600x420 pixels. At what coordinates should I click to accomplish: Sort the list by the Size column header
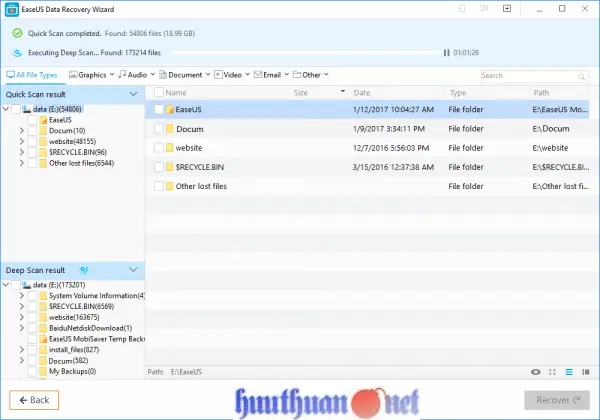point(300,93)
